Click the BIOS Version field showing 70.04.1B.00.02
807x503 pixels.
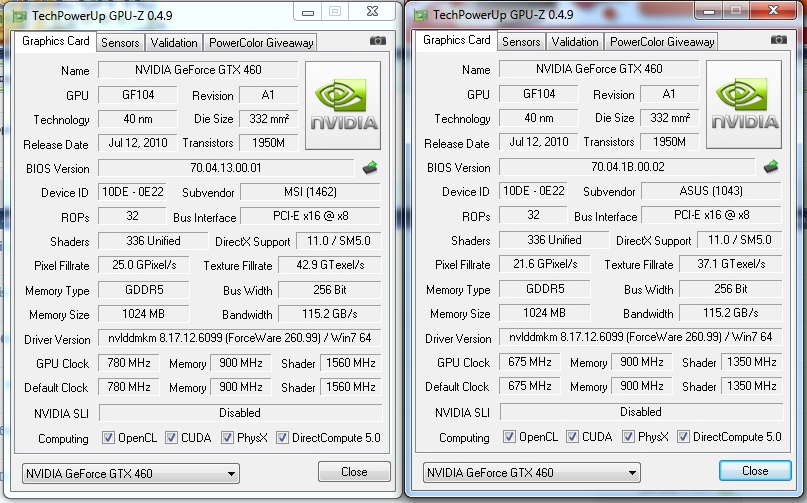point(627,167)
